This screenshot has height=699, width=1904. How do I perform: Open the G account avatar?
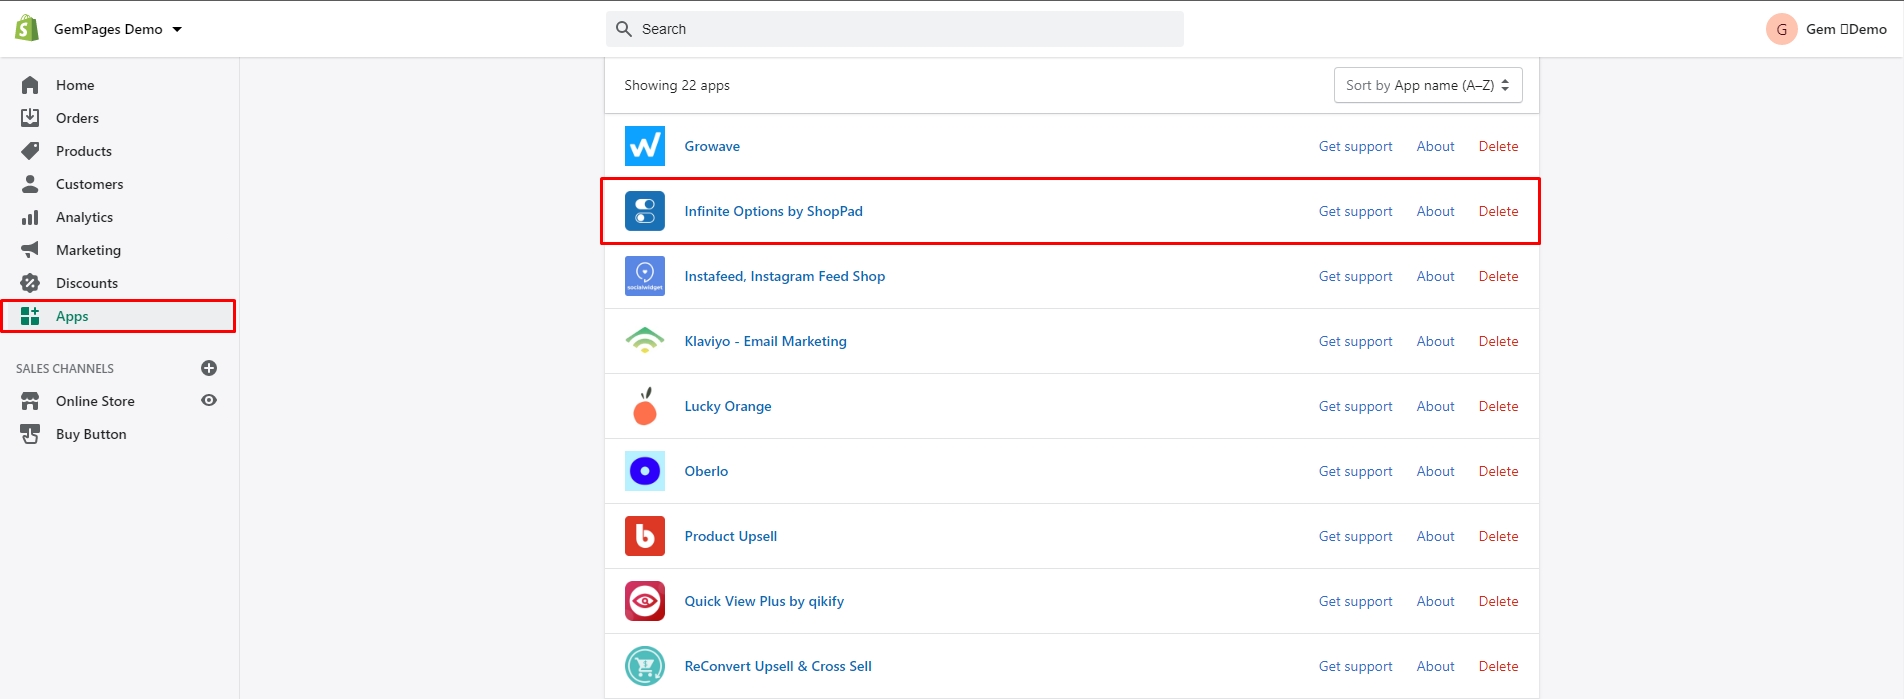click(x=1782, y=29)
